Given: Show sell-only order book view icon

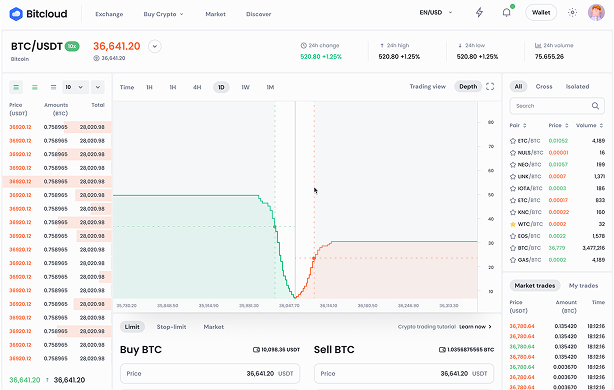Looking at the screenshot, I should tap(53, 87).
